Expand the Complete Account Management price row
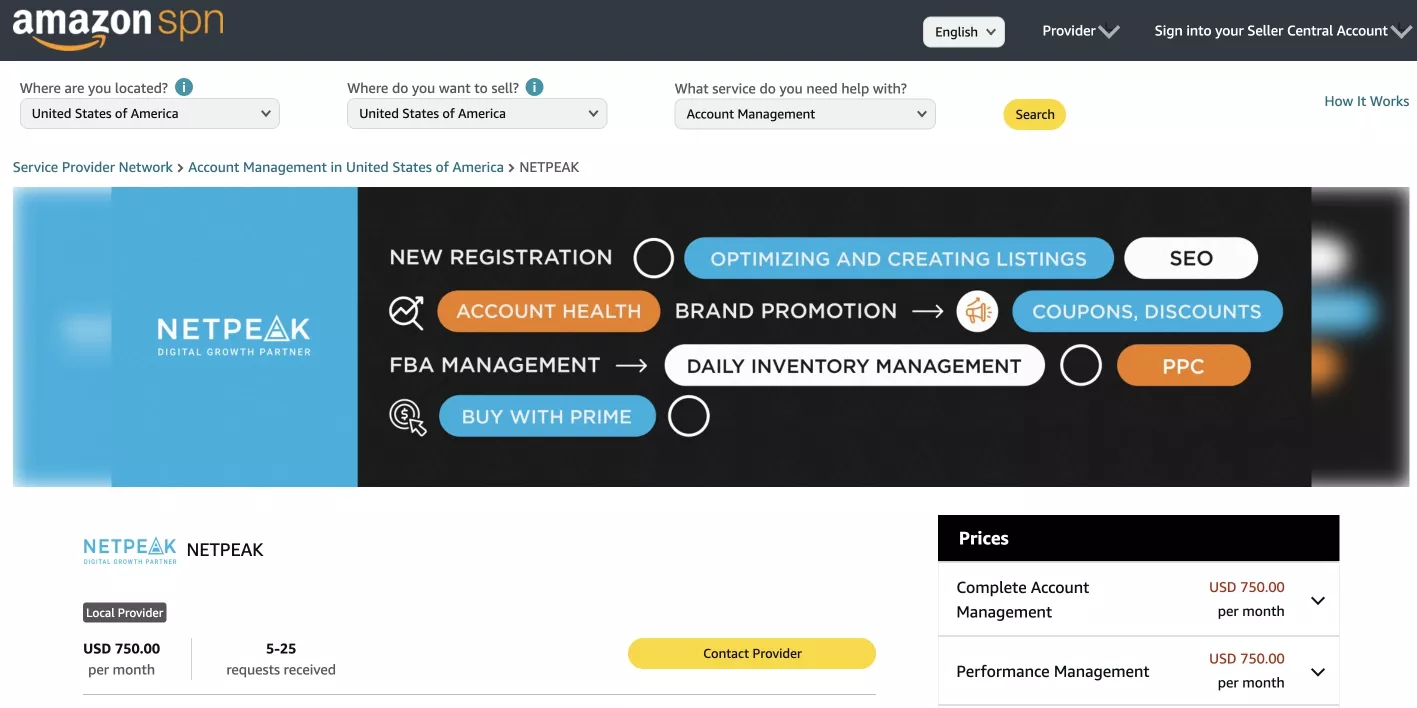This screenshot has height=708, width=1417. point(1138,599)
